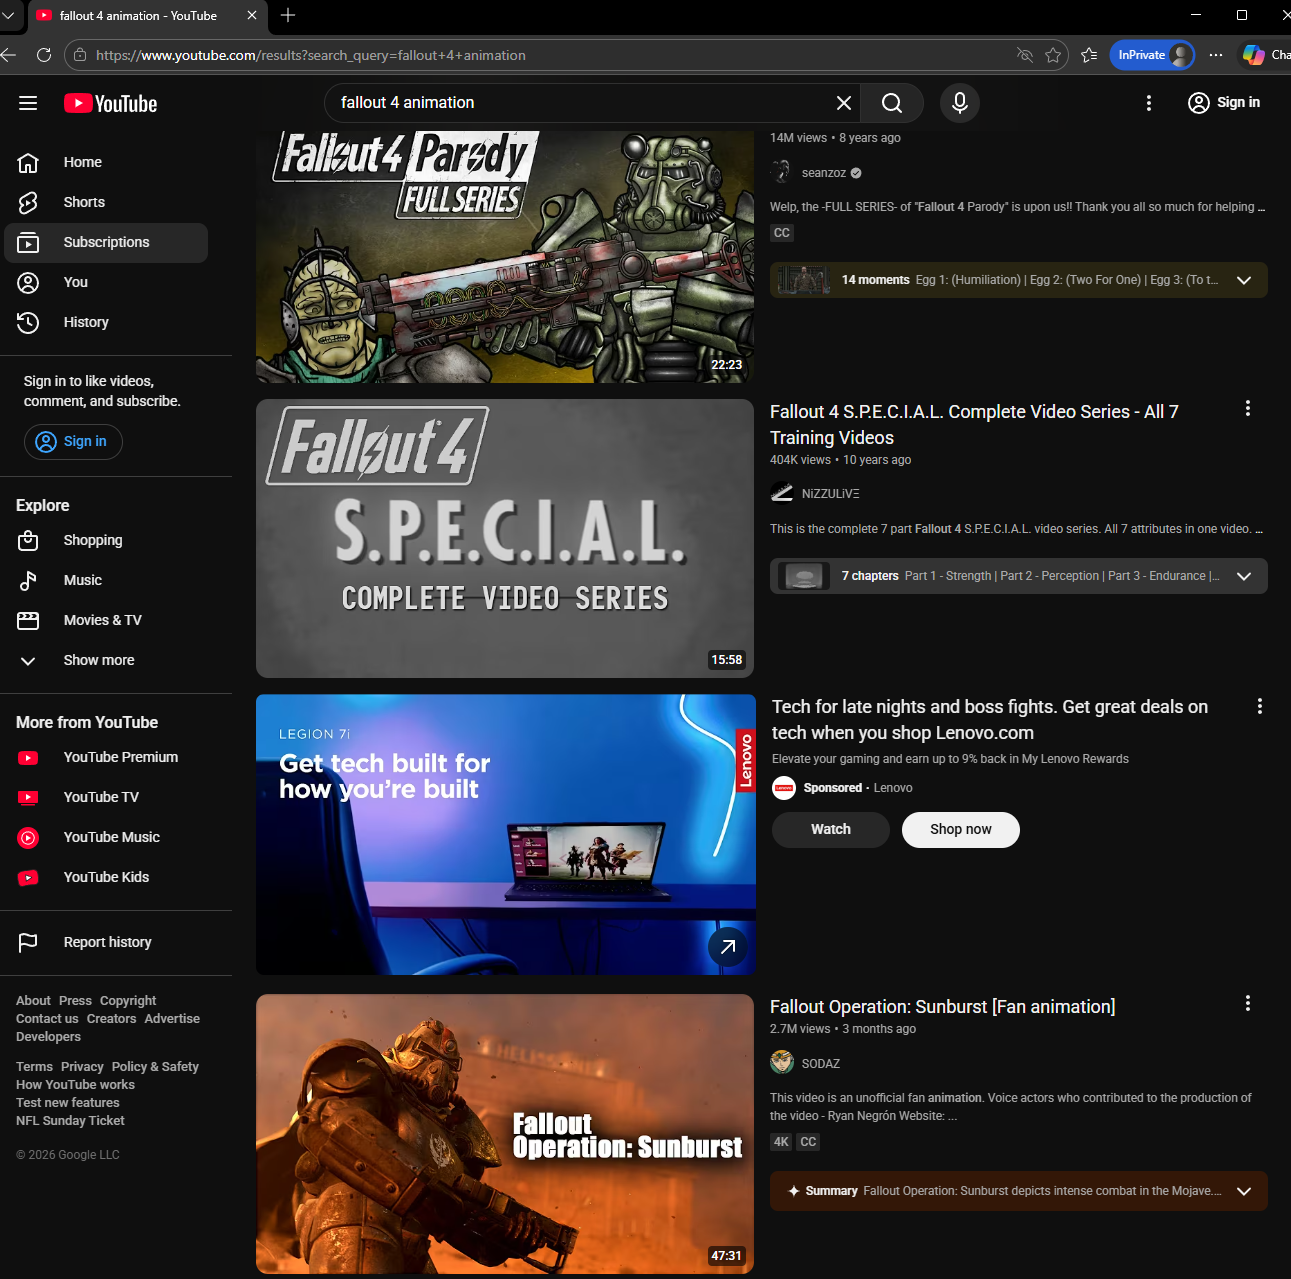
Task: Select Subscriptions in the sidebar
Action: [106, 242]
